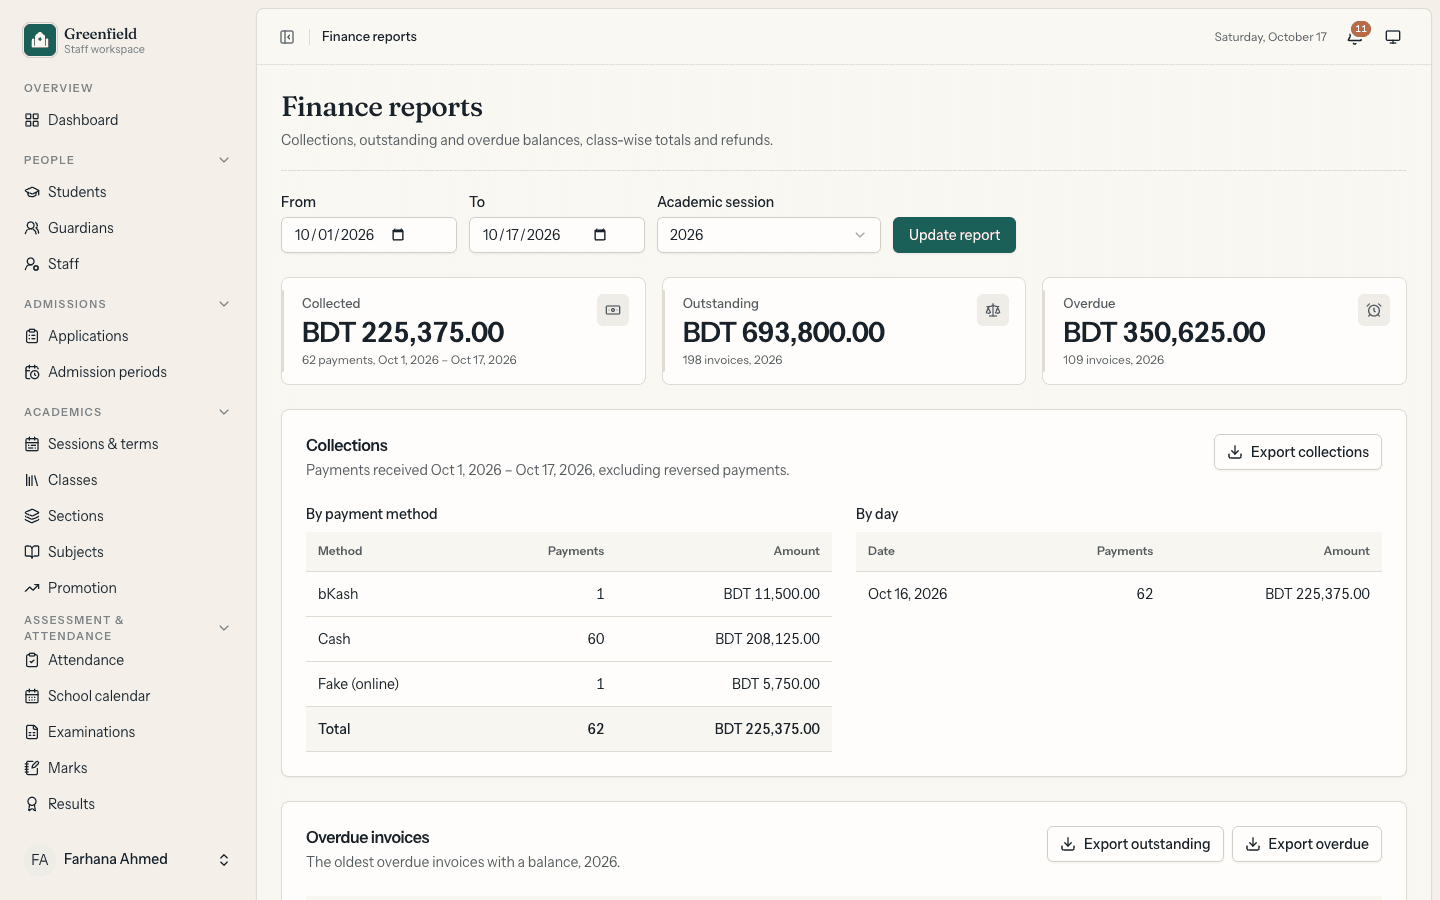
Task: Open Sessions & terms page
Action: click(128, 444)
